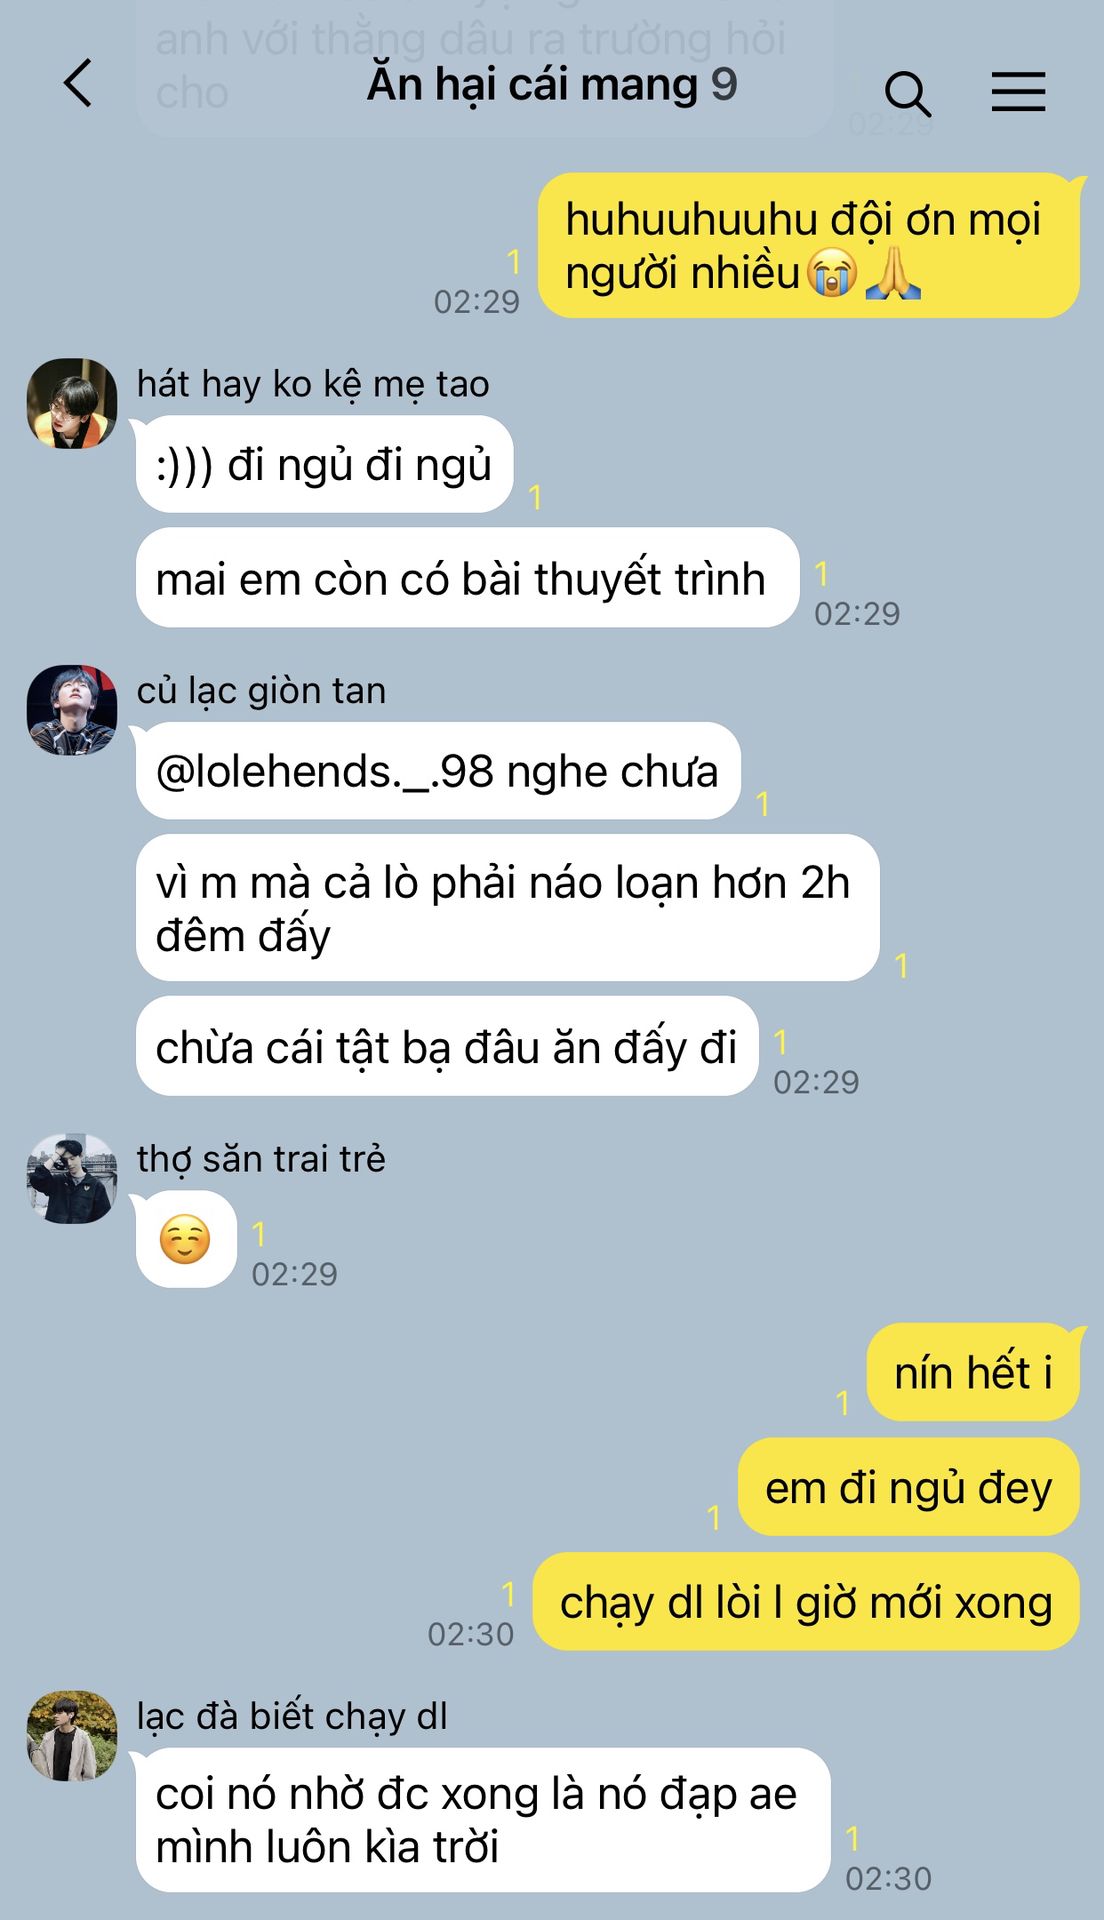The height and width of the screenshot is (1920, 1104).
Task: Select "vì m mà cả lò phải náo loạn" message
Action: [507, 908]
